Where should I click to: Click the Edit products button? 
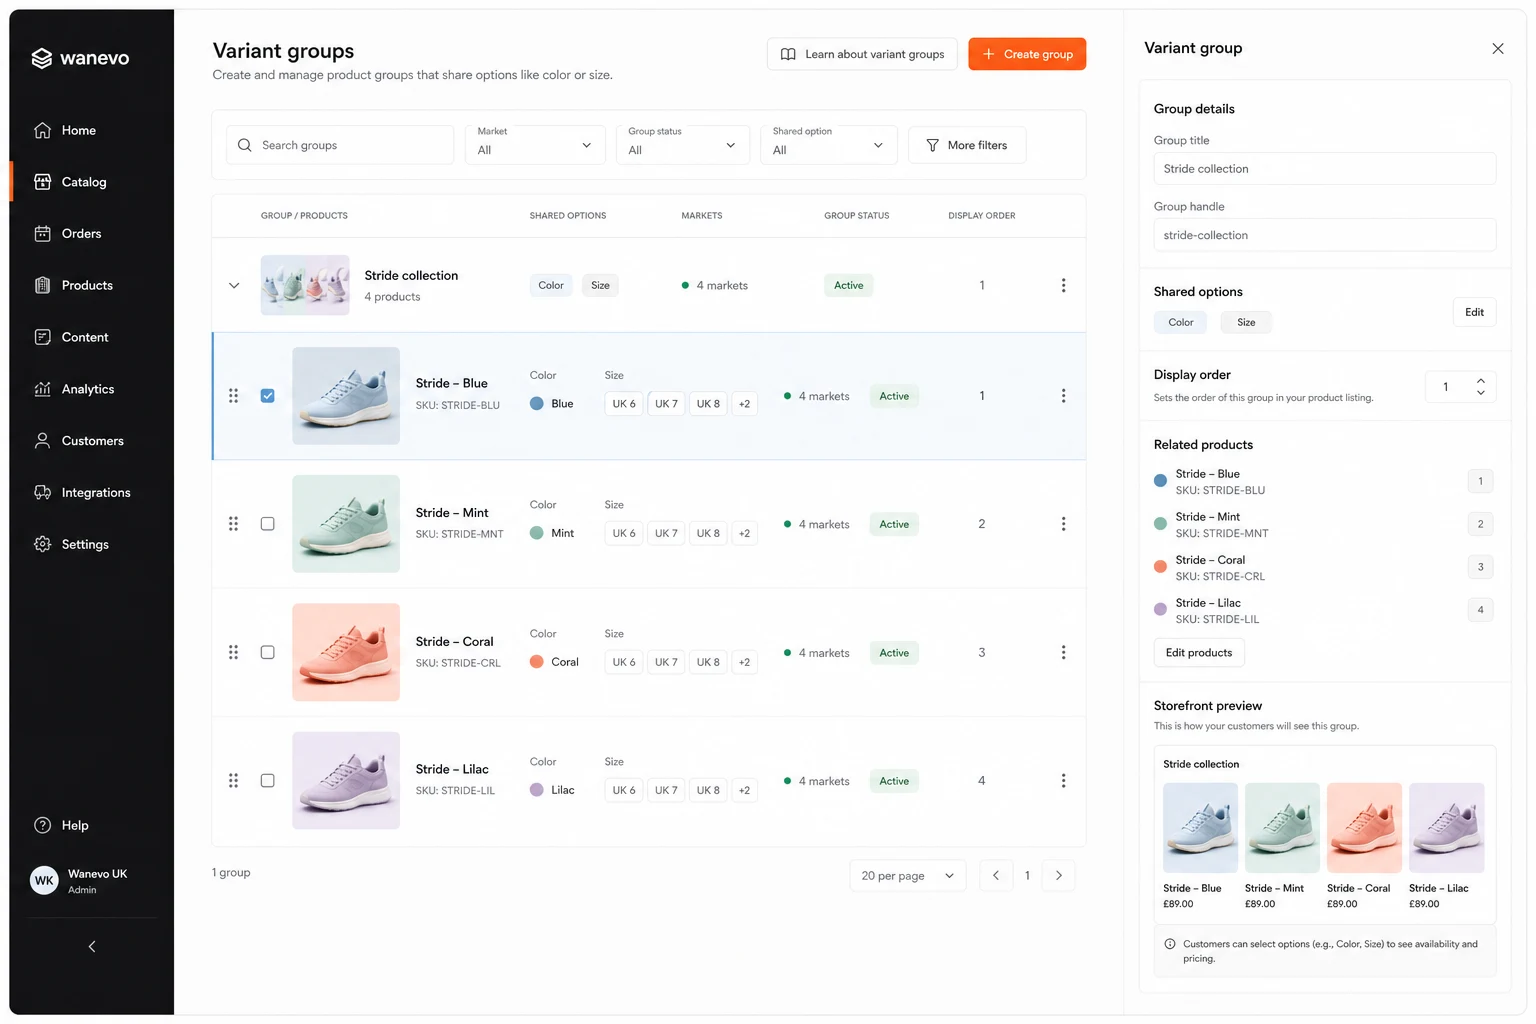coord(1199,653)
